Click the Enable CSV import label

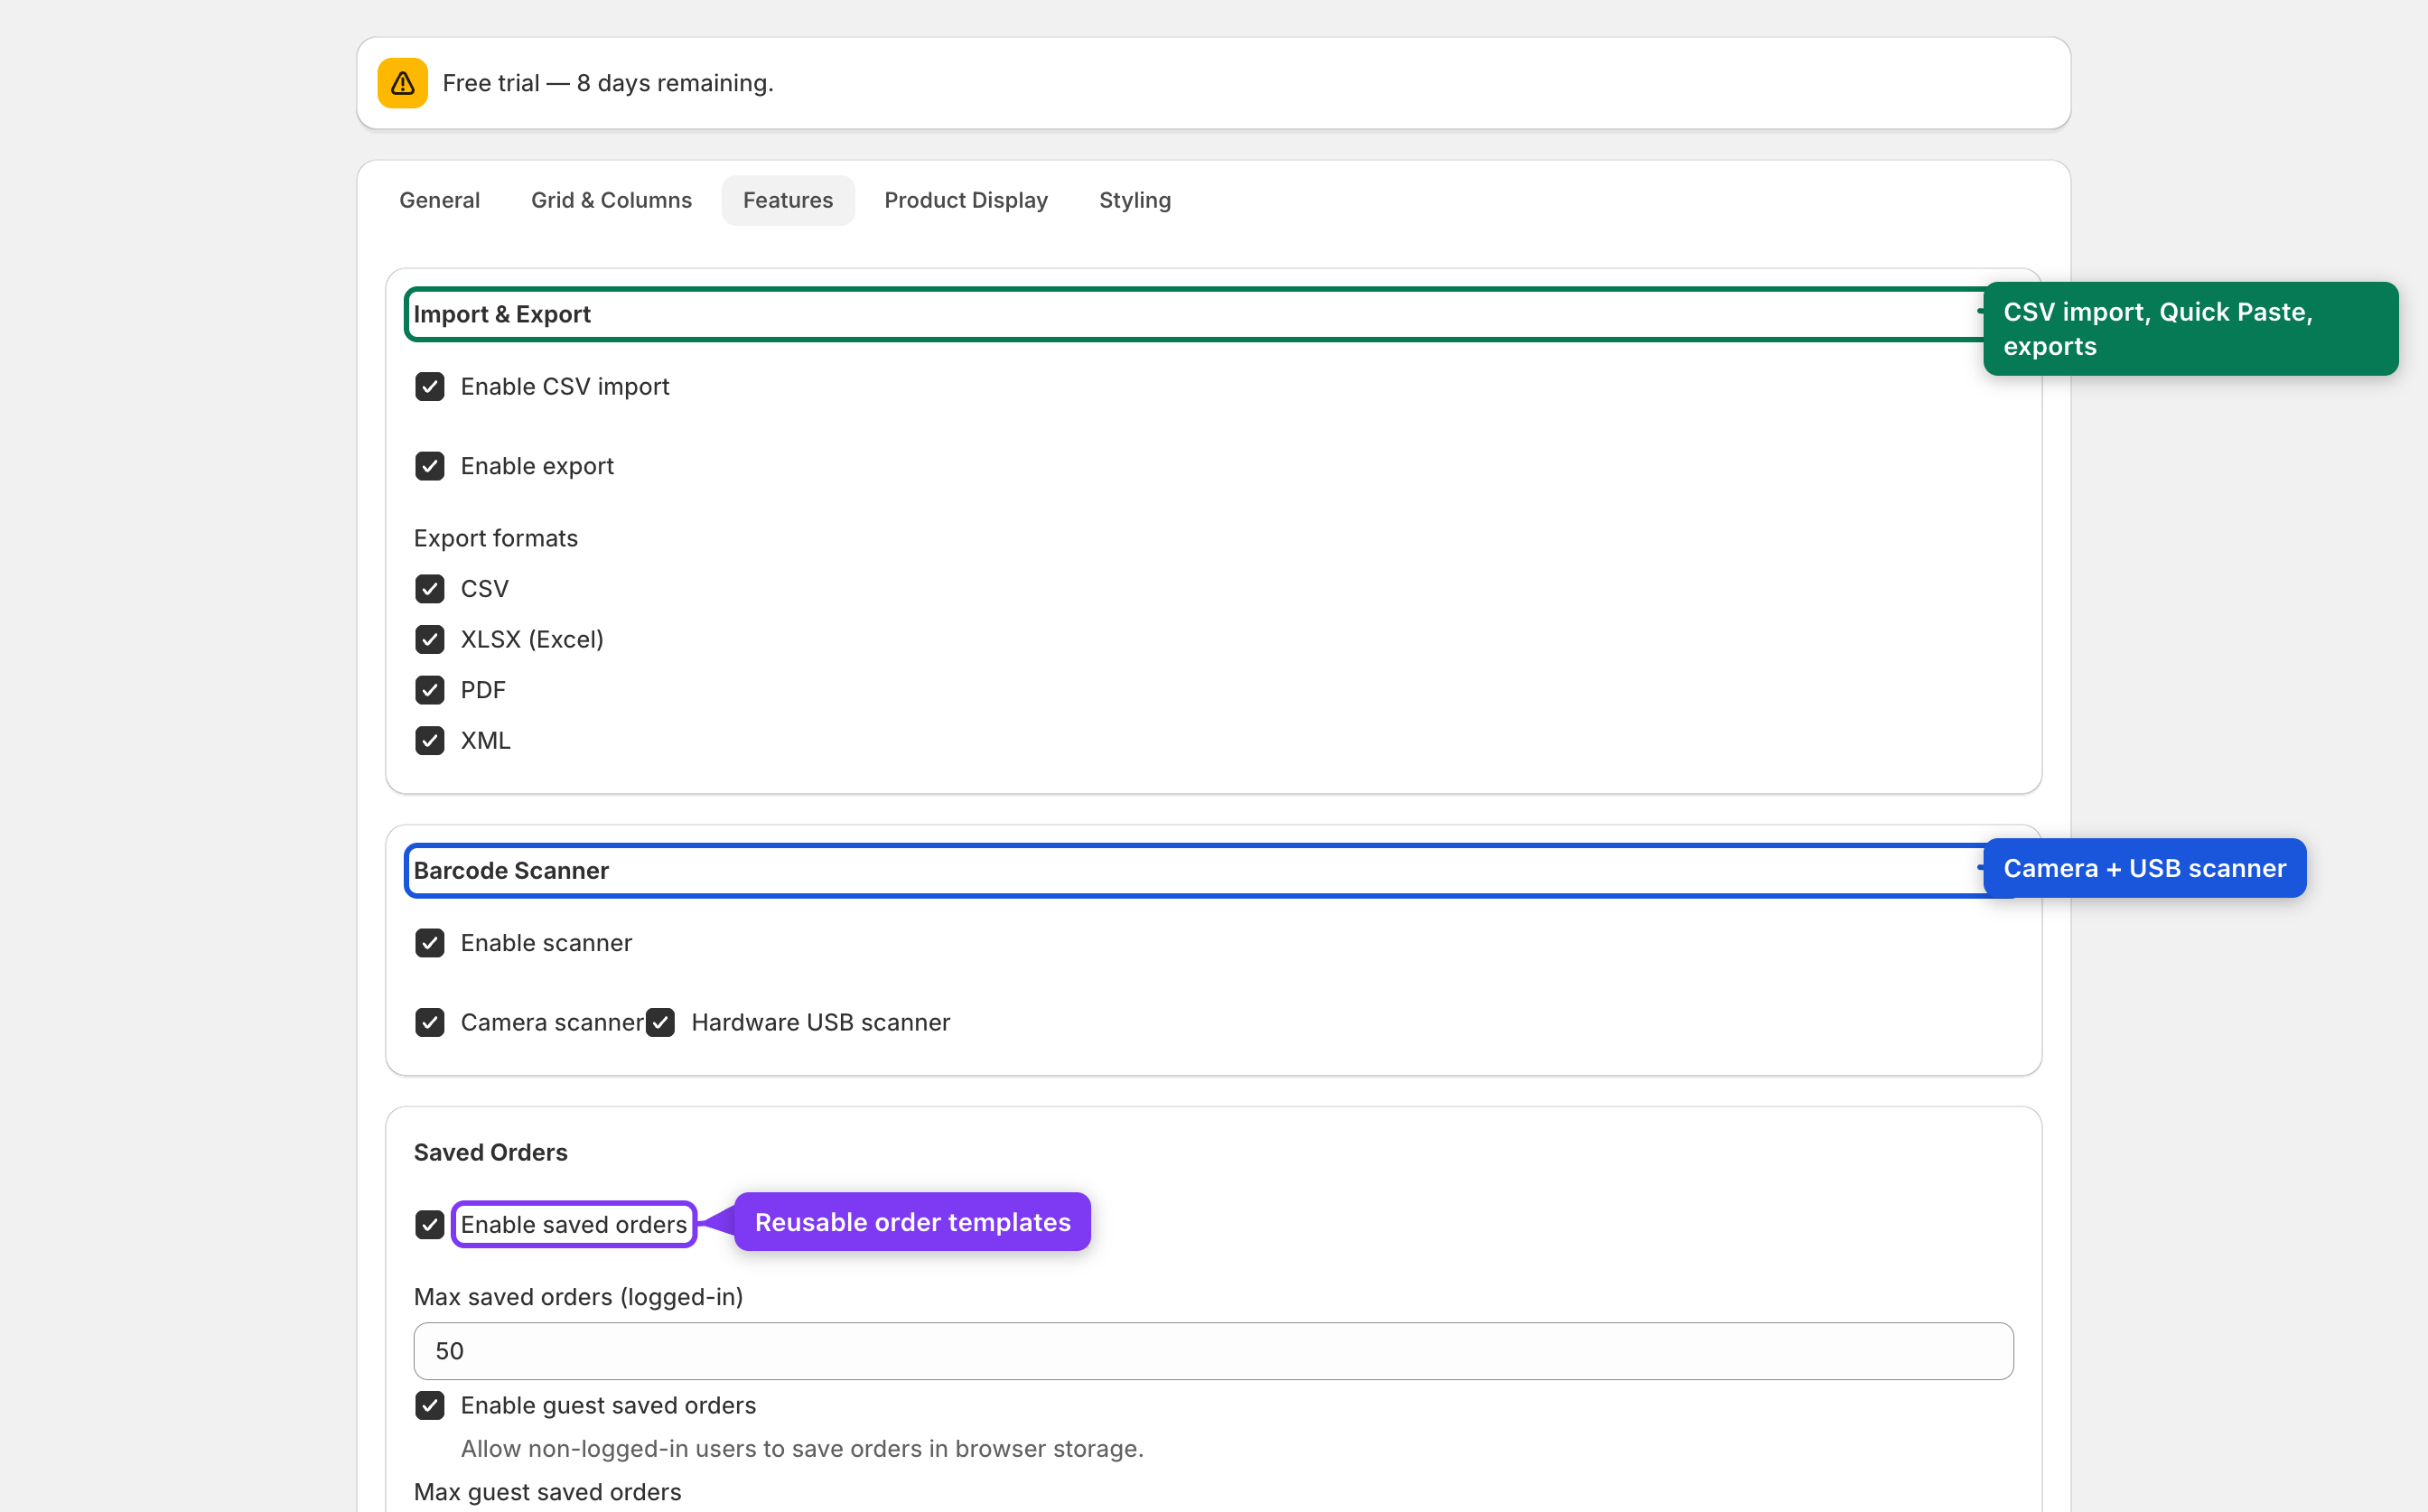click(x=565, y=386)
